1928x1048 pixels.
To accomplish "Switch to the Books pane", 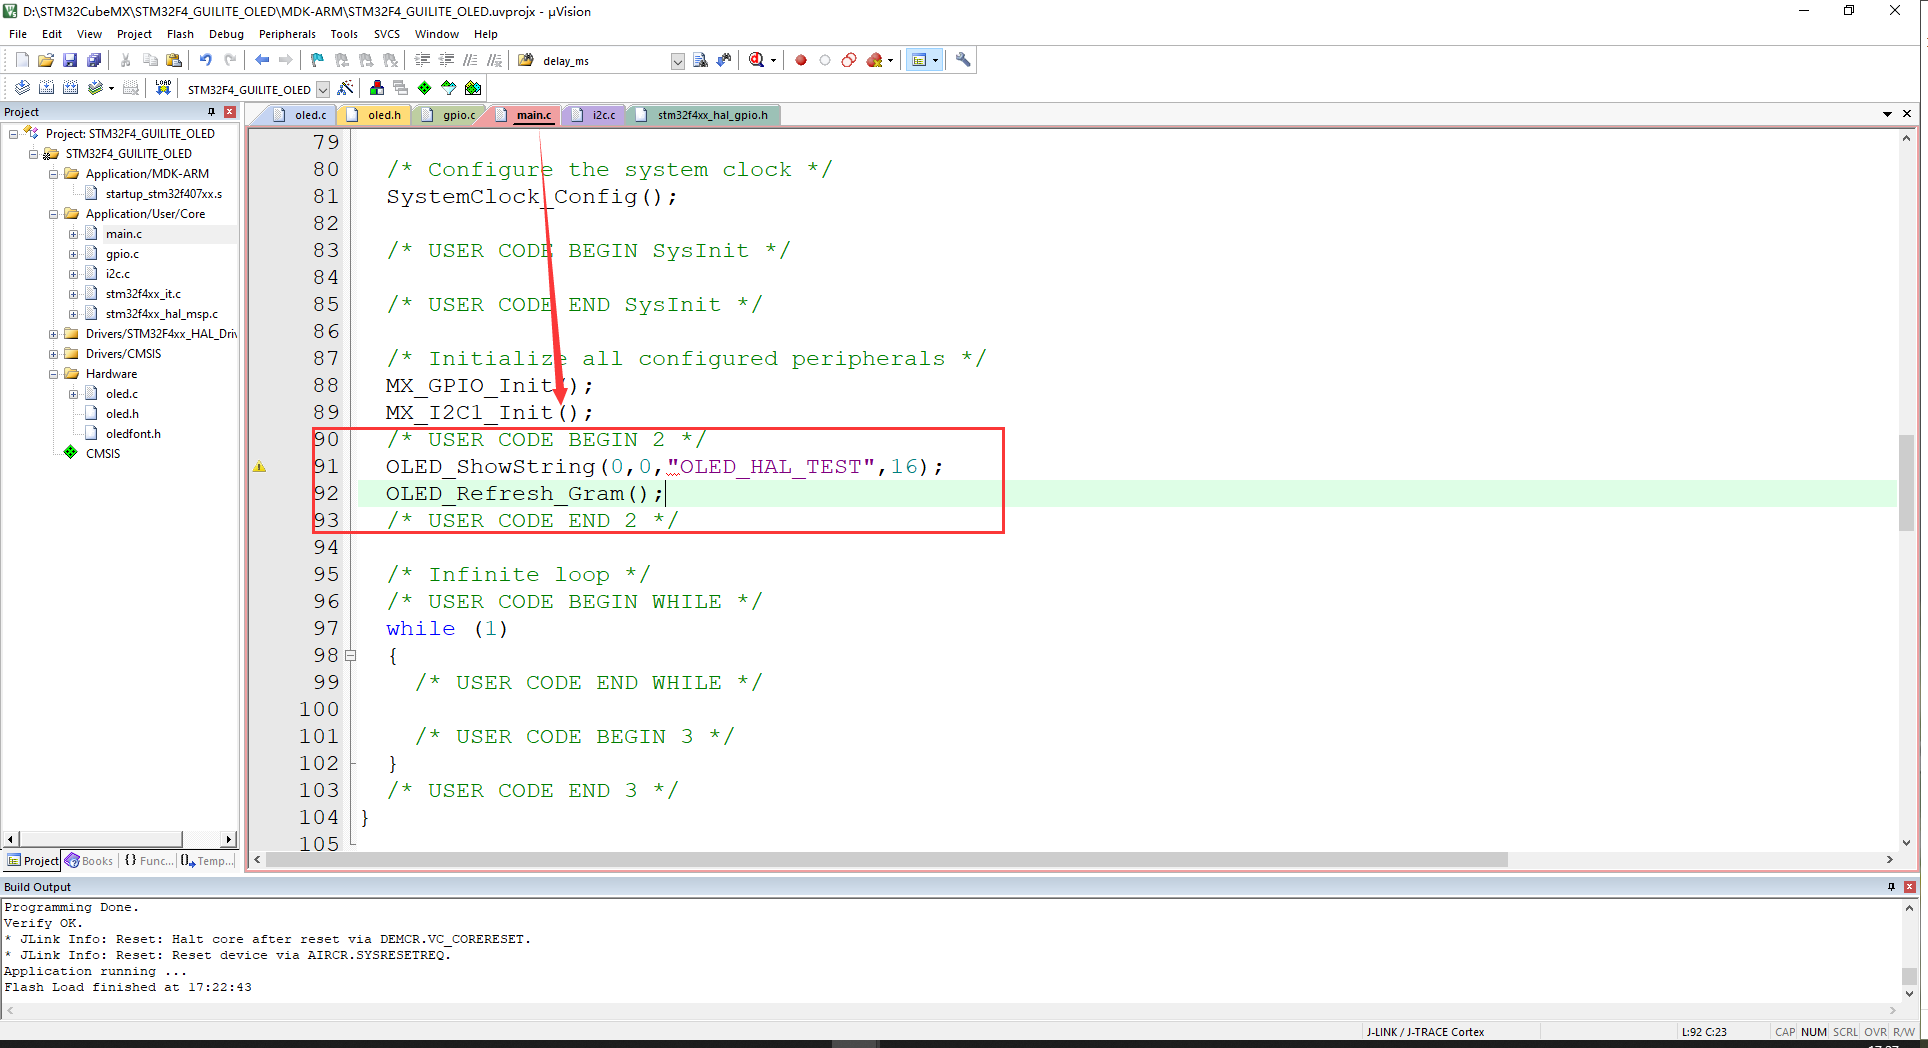I will click(90, 860).
